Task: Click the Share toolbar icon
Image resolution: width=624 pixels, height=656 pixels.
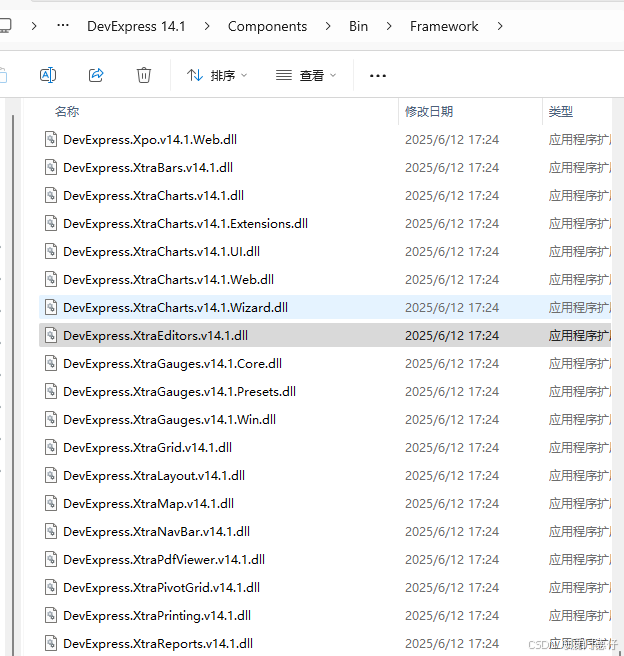Action: pos(96,75)
